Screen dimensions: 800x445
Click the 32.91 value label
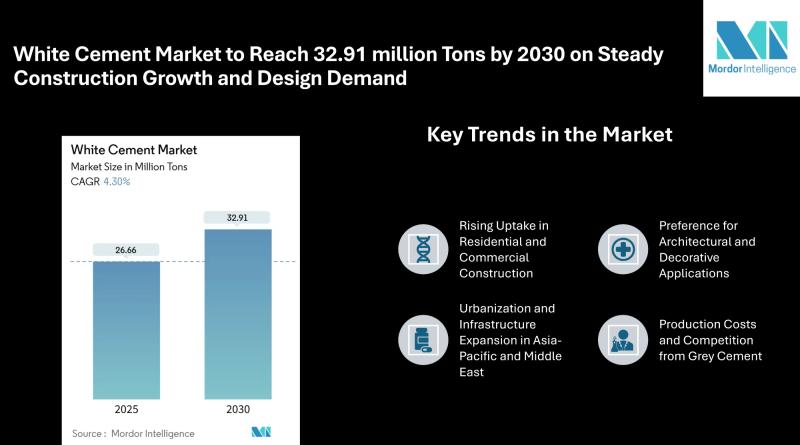pyautogui.click(x=237, y=217)
